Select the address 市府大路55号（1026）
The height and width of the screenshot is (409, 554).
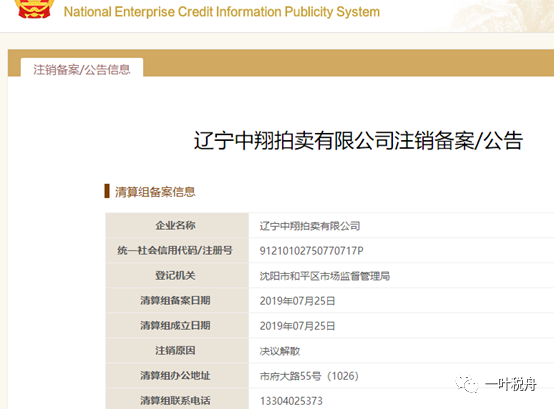click(x=309, y=376)
